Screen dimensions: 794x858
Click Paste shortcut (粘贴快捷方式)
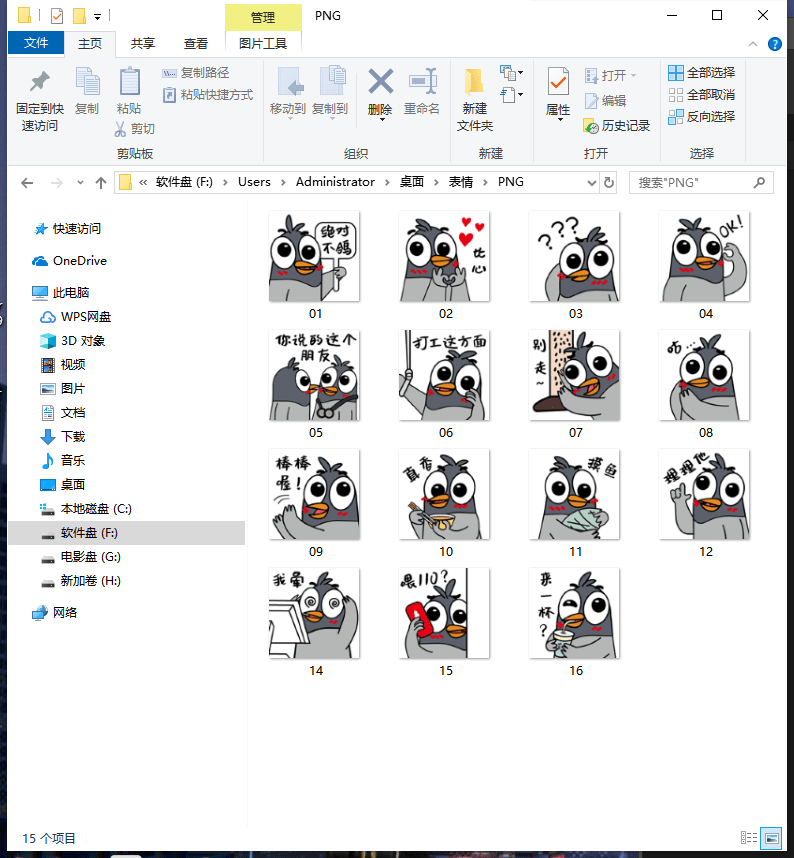coord(208,95)
